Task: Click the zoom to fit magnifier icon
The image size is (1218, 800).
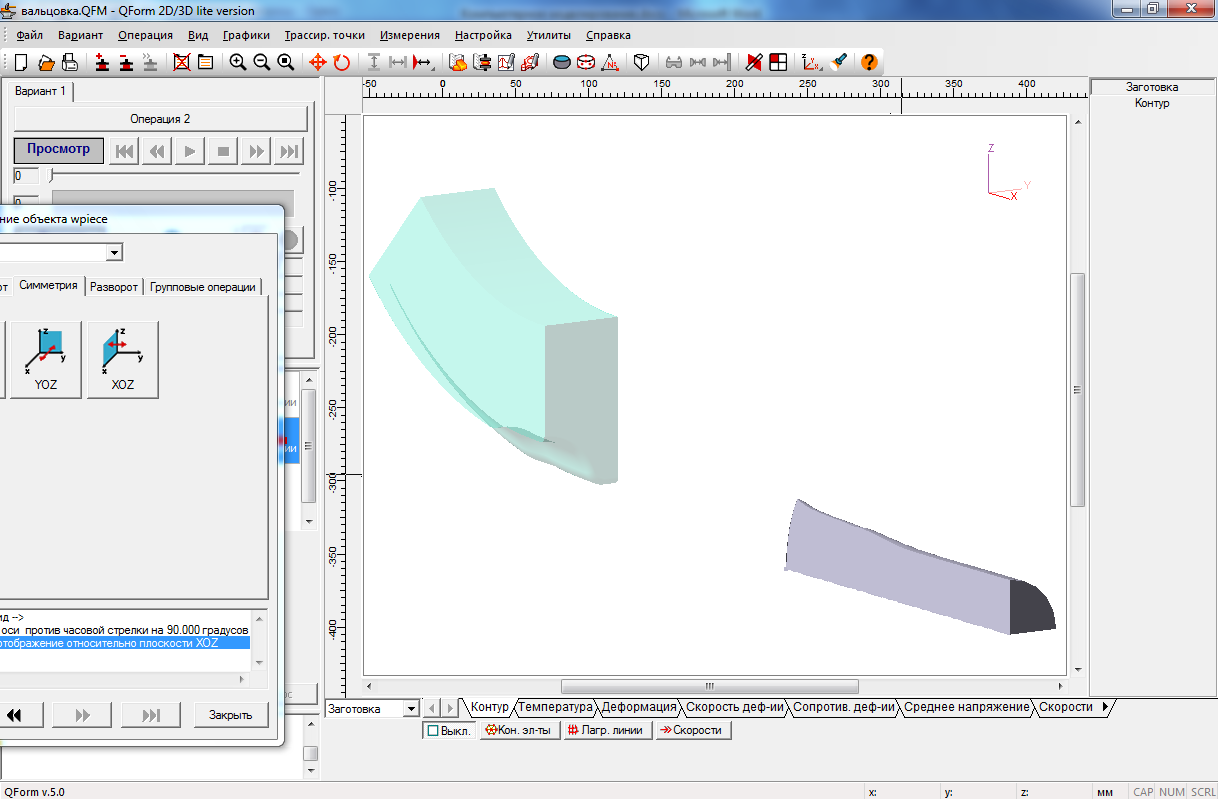Action: tap(286, 62)
